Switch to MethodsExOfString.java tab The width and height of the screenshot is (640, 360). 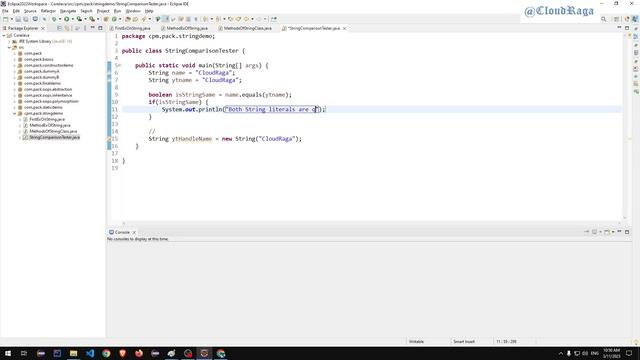click(187, 28)
